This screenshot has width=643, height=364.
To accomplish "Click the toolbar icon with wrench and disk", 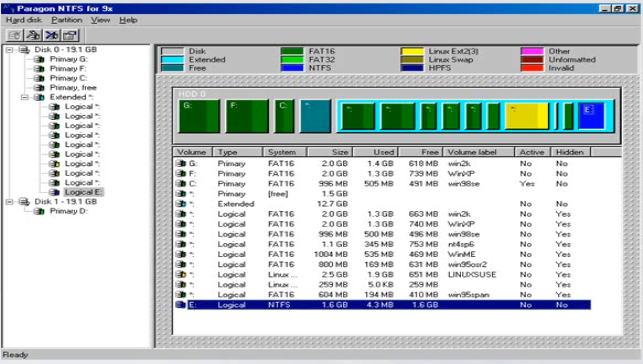I will click(33, 35).
